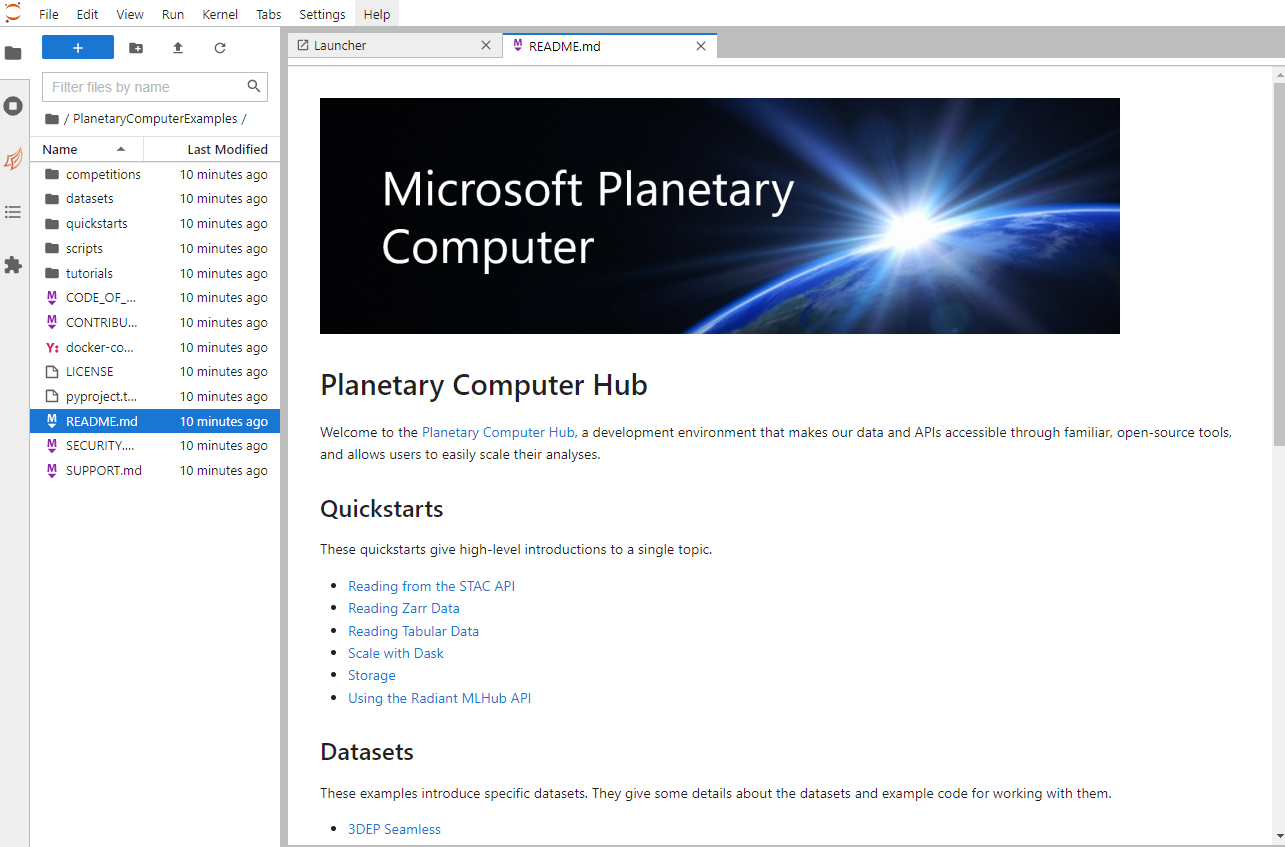This screenshot has height=847, width=1285.
Task: Click the Jupyter logo at top left
Action: point(13,13)
